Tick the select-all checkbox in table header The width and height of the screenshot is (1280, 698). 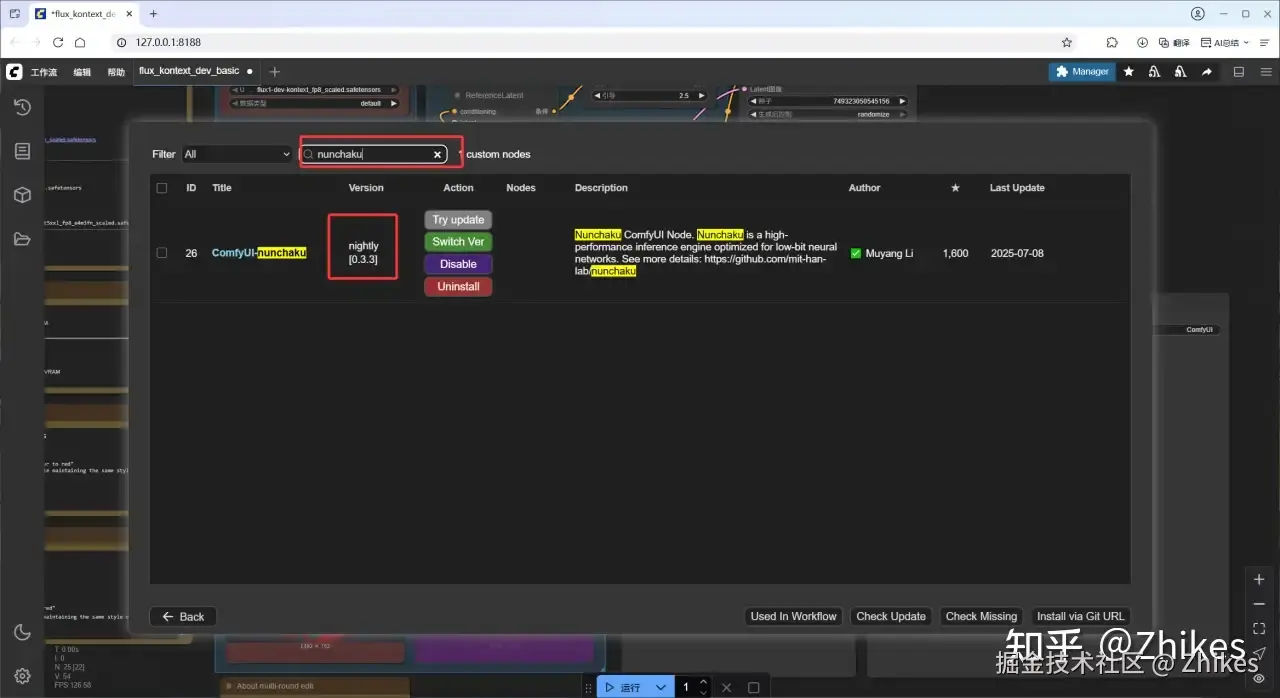[162, 188]
